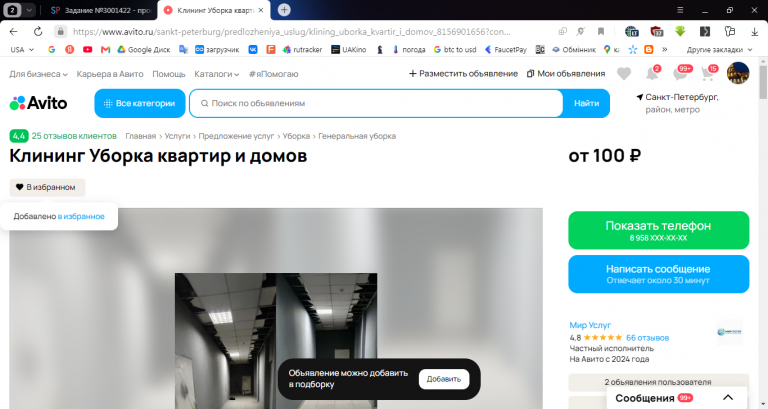The width and height of the screenshot is (768, 409).
Task: Open the Все категории button
Action: point(140,103)
